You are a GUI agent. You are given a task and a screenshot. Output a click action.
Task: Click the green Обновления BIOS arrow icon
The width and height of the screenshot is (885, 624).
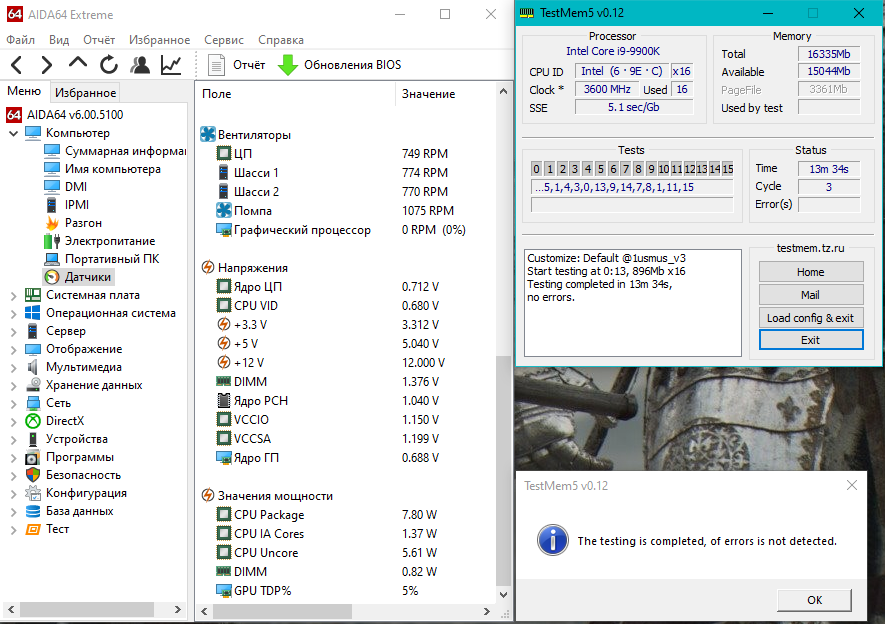[x=288, y=65]
